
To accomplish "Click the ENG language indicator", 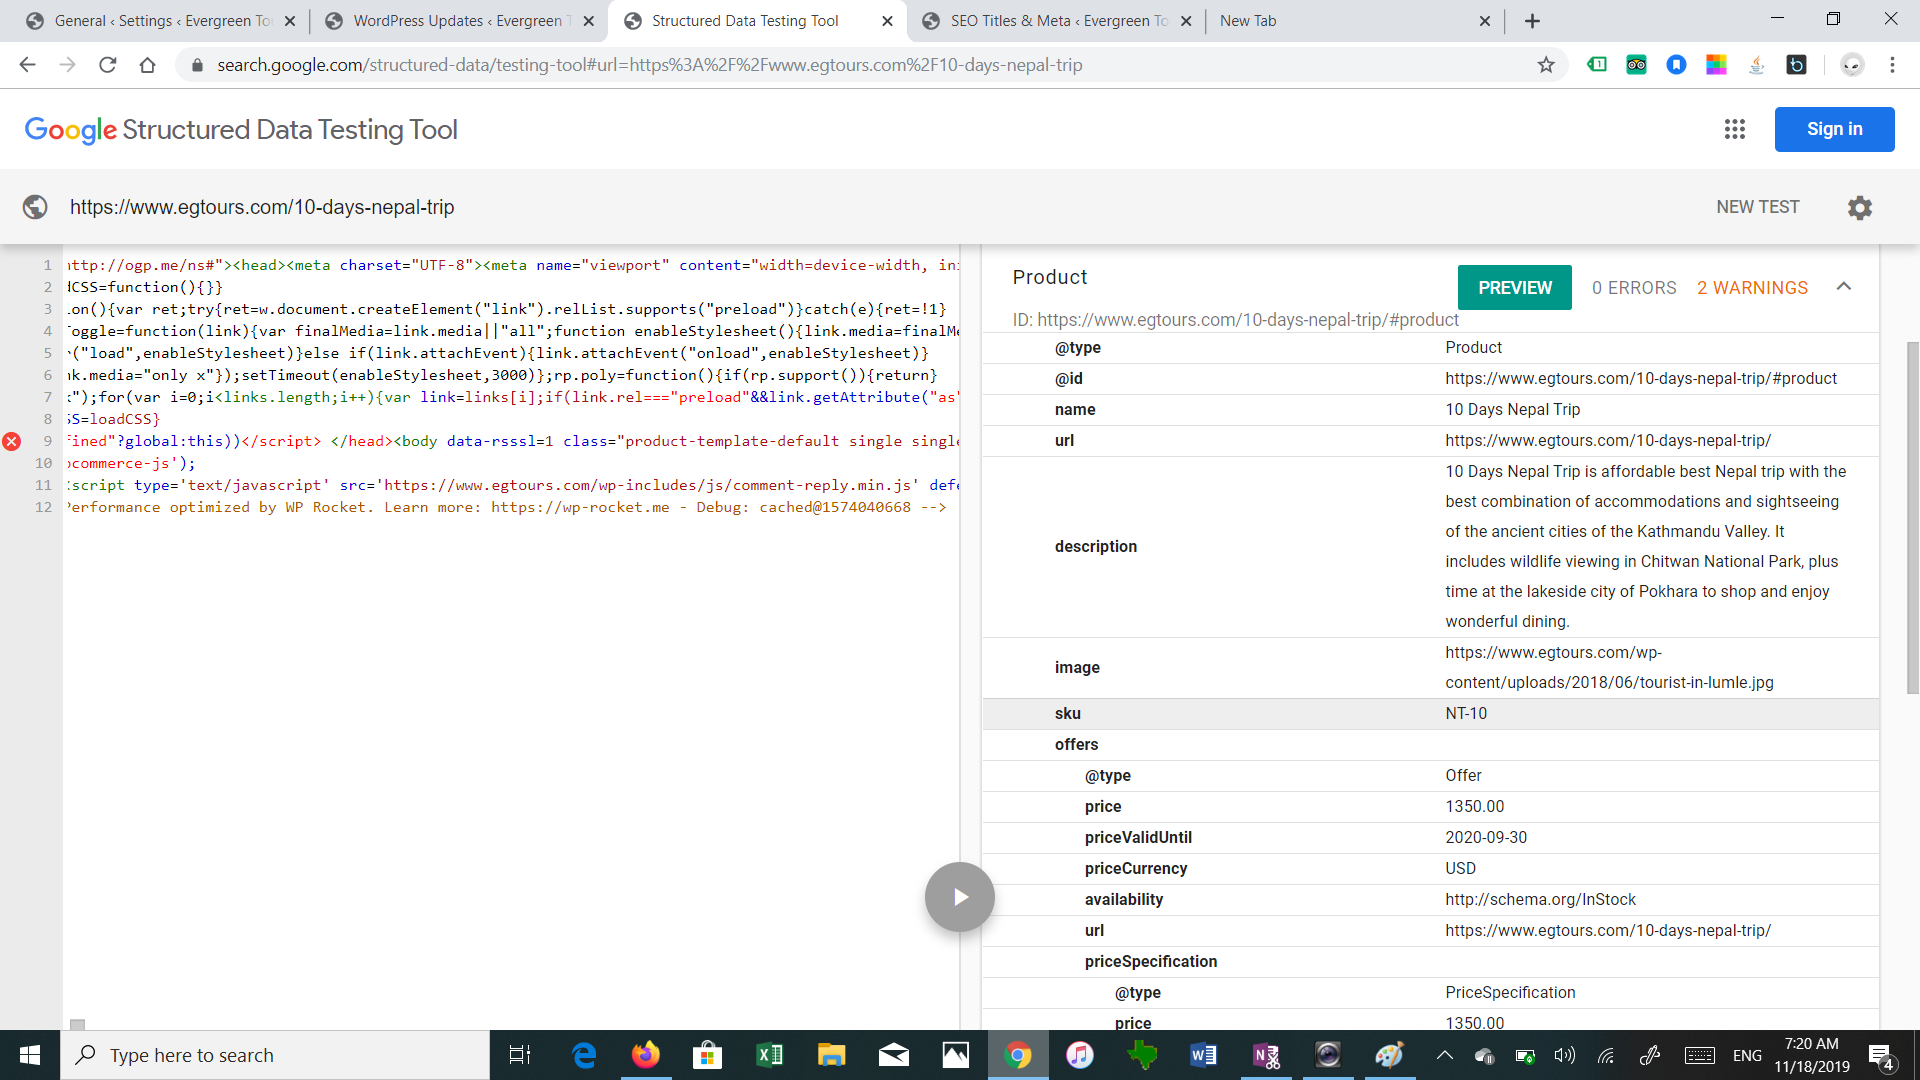I will (x=1747, y=1056).
